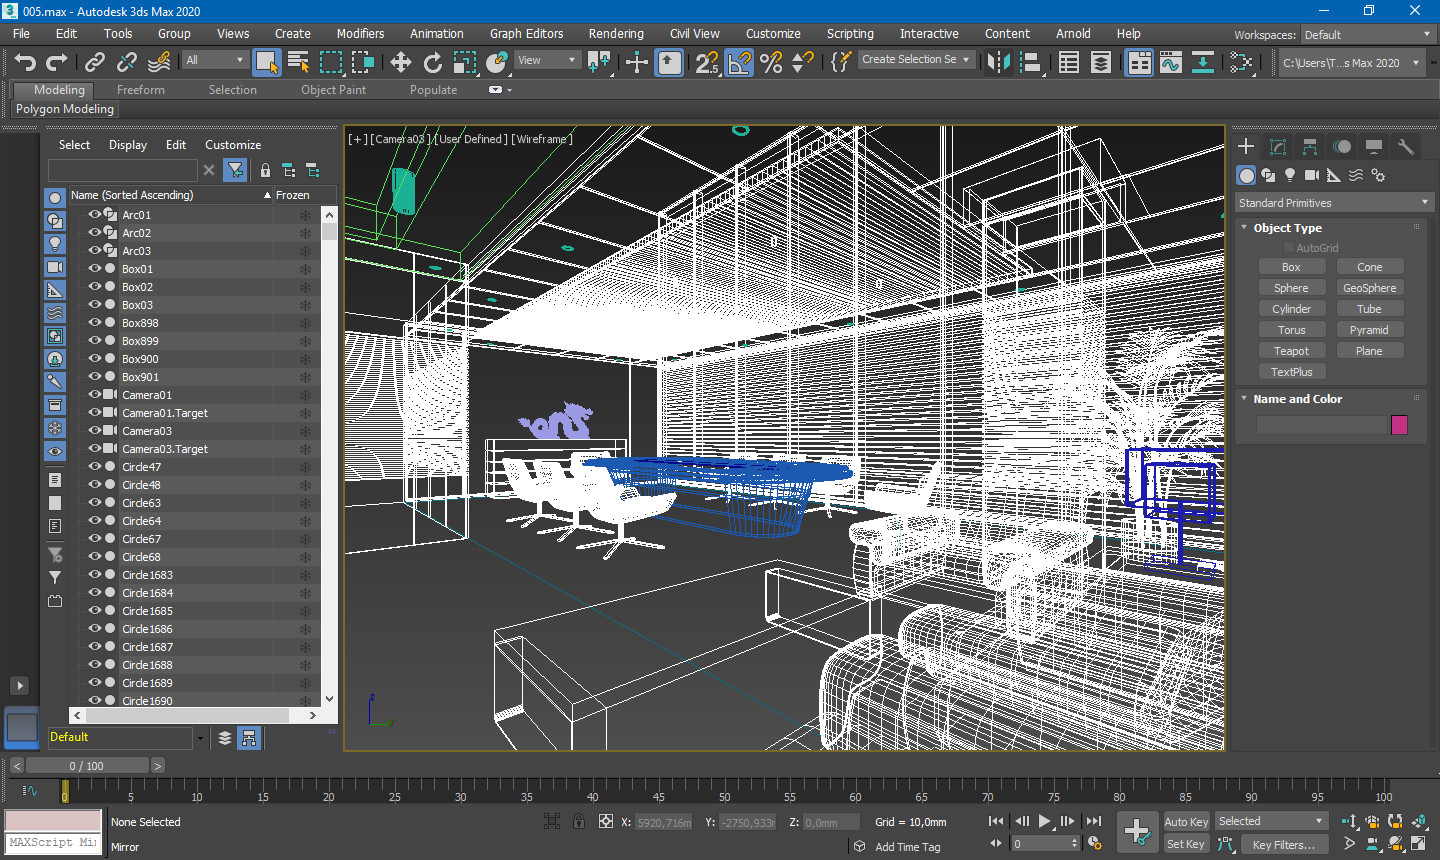Hide Box01 using its eye icon

(x=95, y=268)
